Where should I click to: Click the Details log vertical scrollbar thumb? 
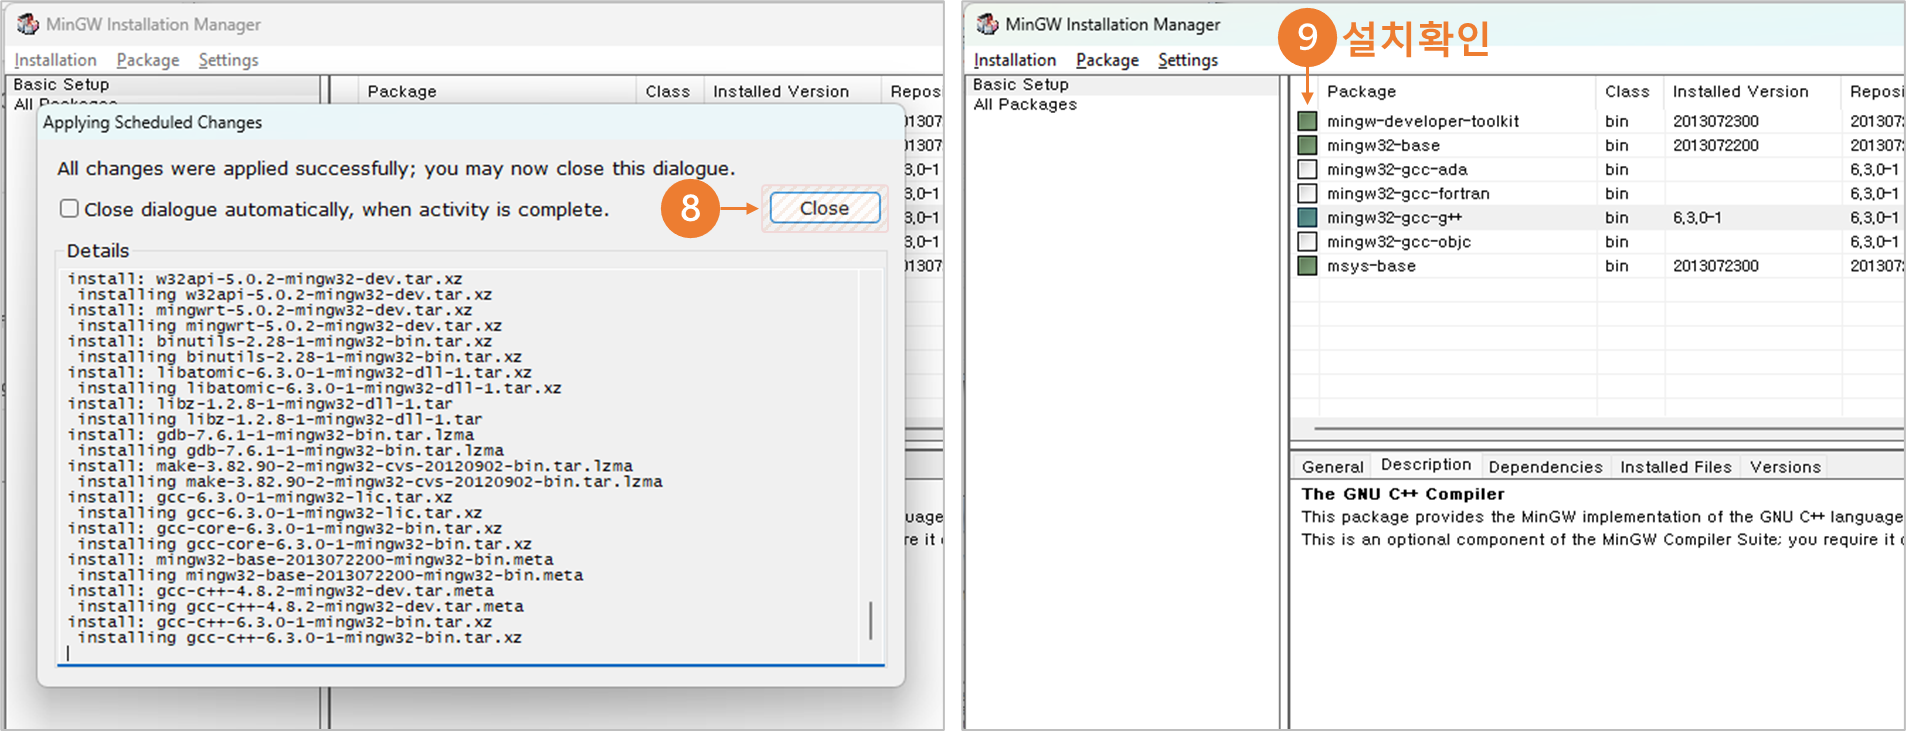(871, 620)
